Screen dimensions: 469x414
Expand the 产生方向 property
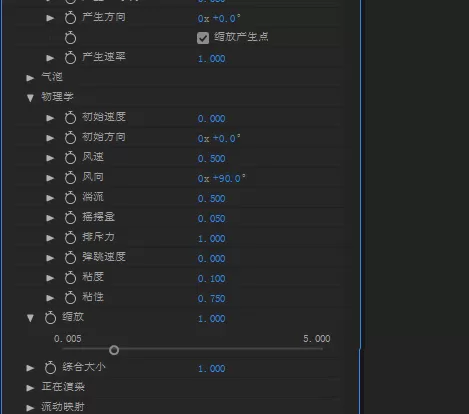tap(50, 18)
